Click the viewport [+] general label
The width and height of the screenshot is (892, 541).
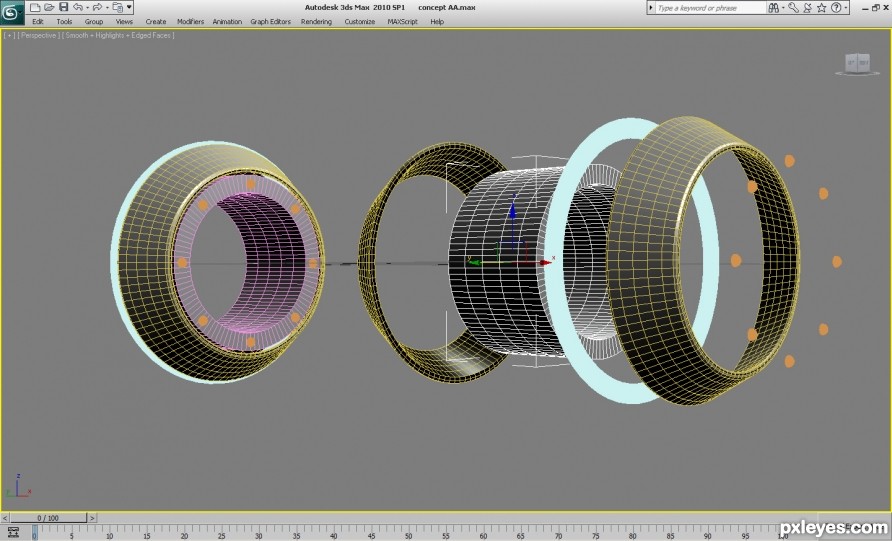click(10, 35)
